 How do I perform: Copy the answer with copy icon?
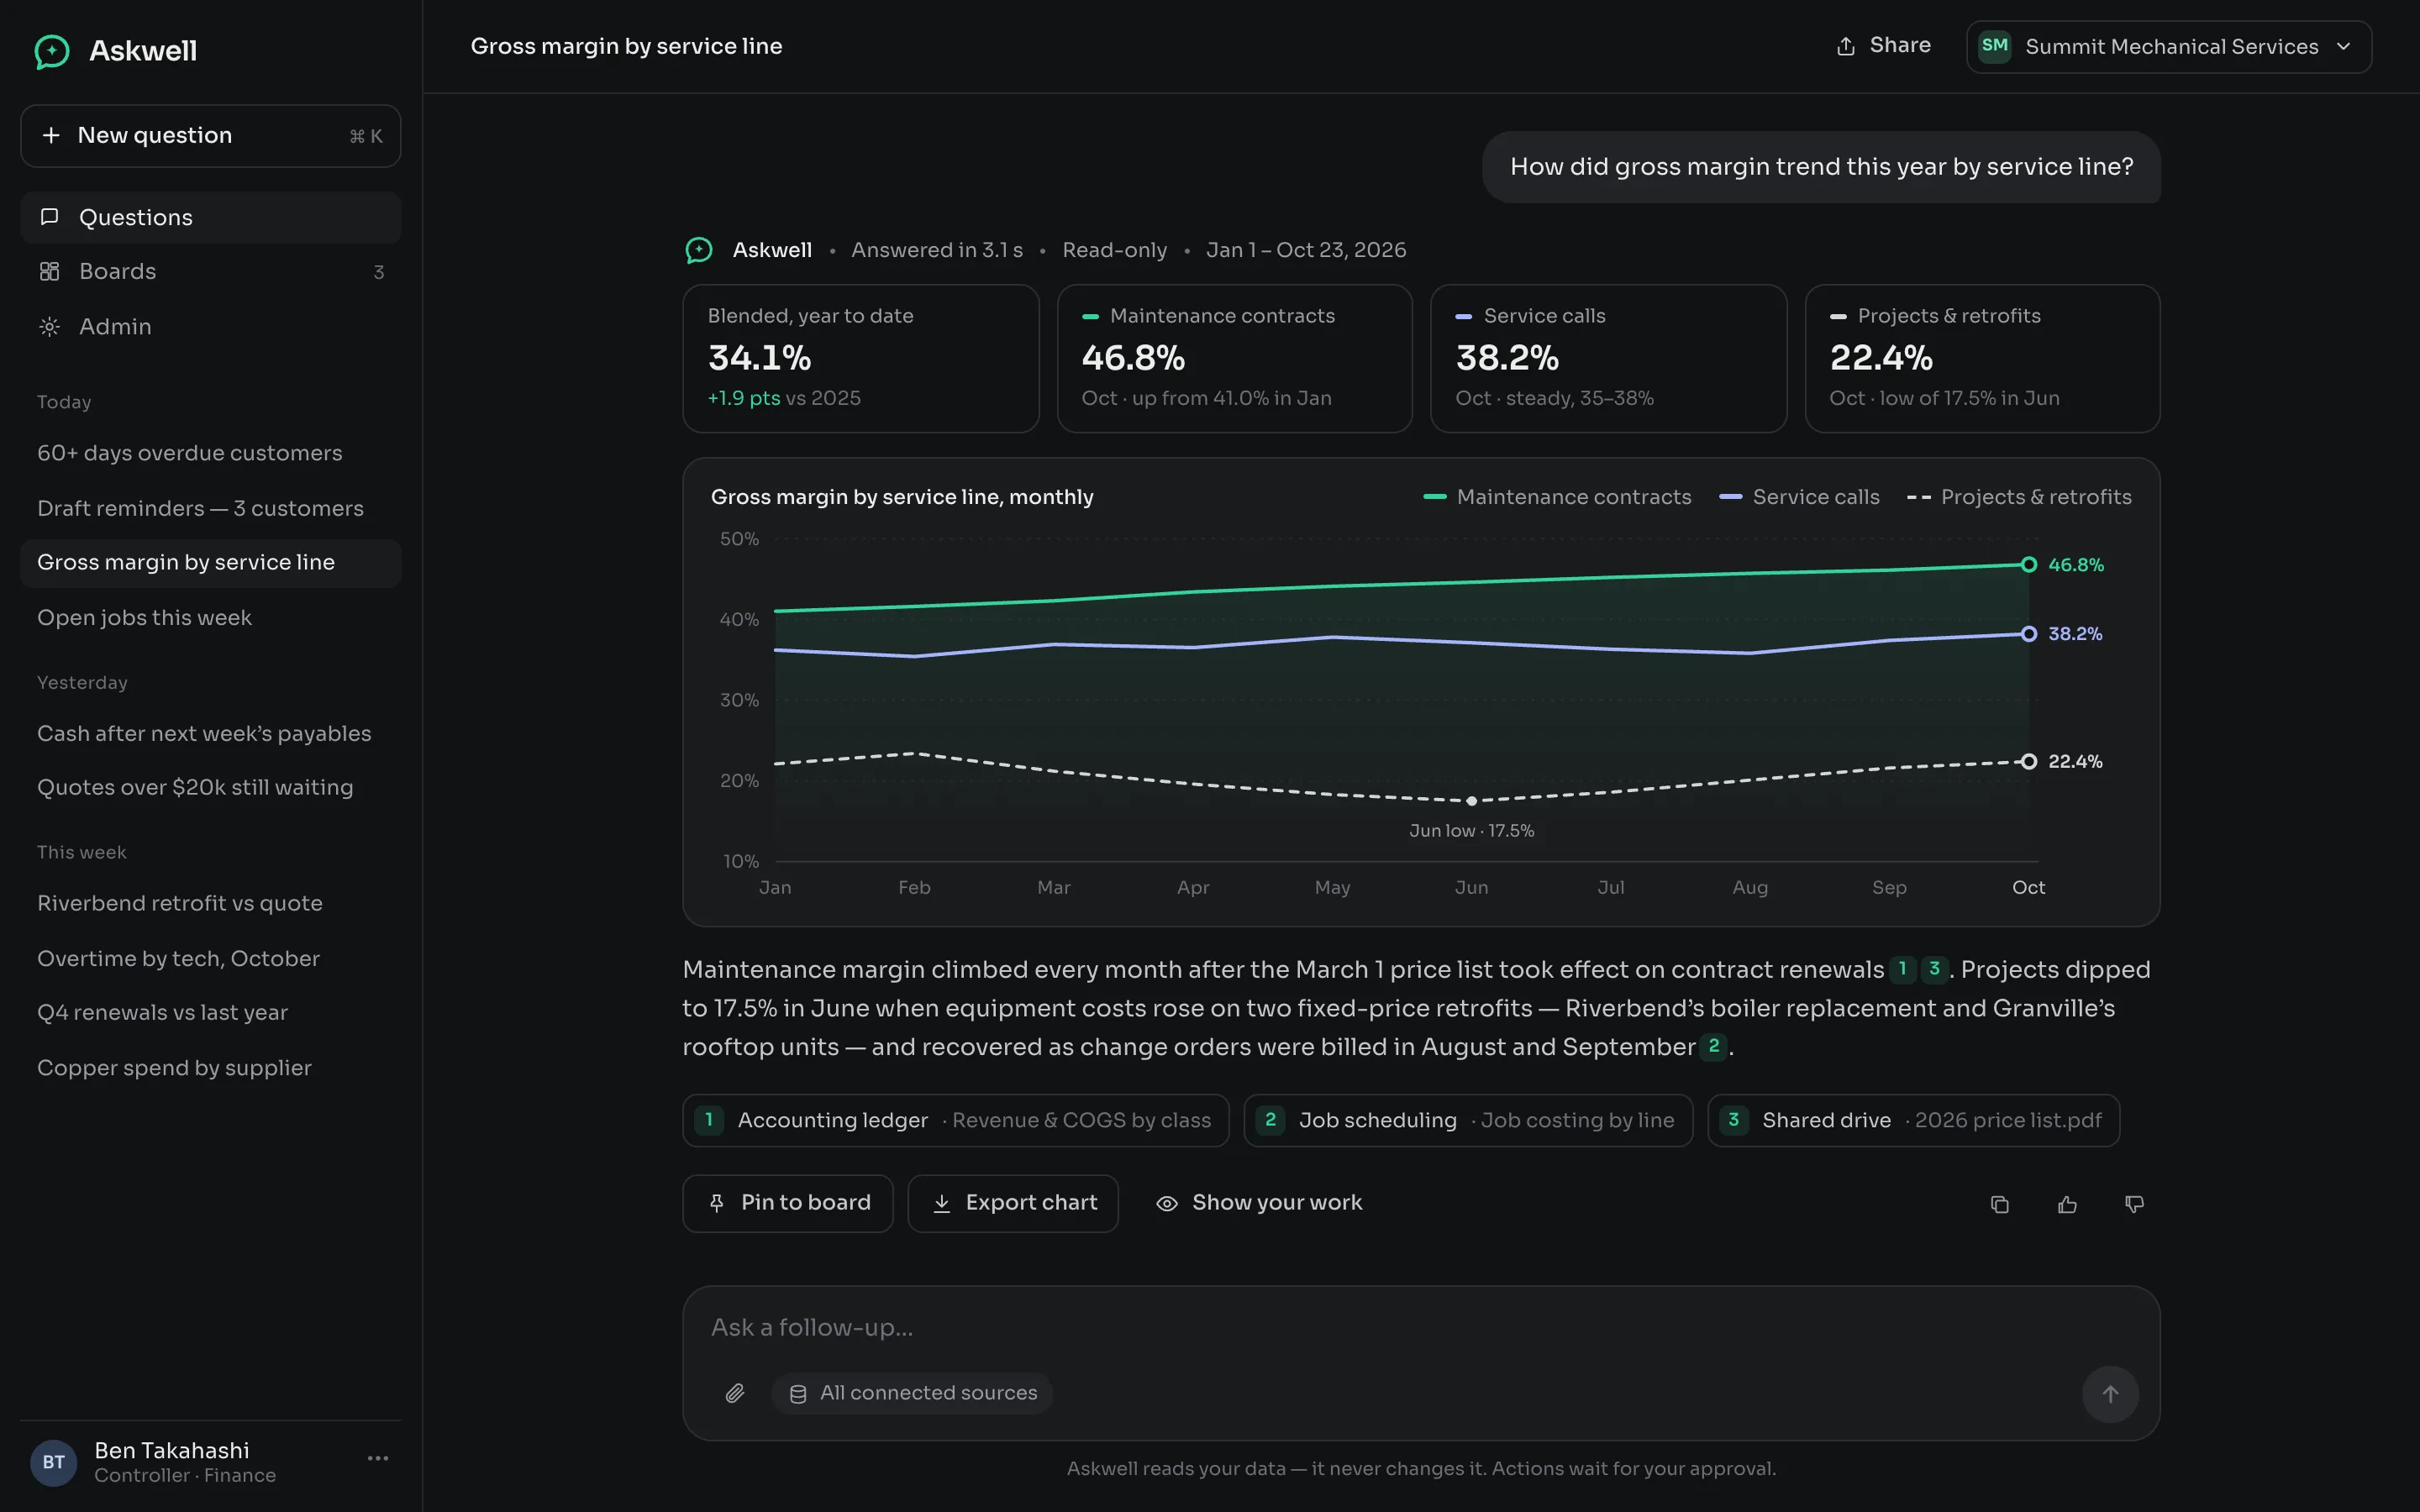2000,1205
